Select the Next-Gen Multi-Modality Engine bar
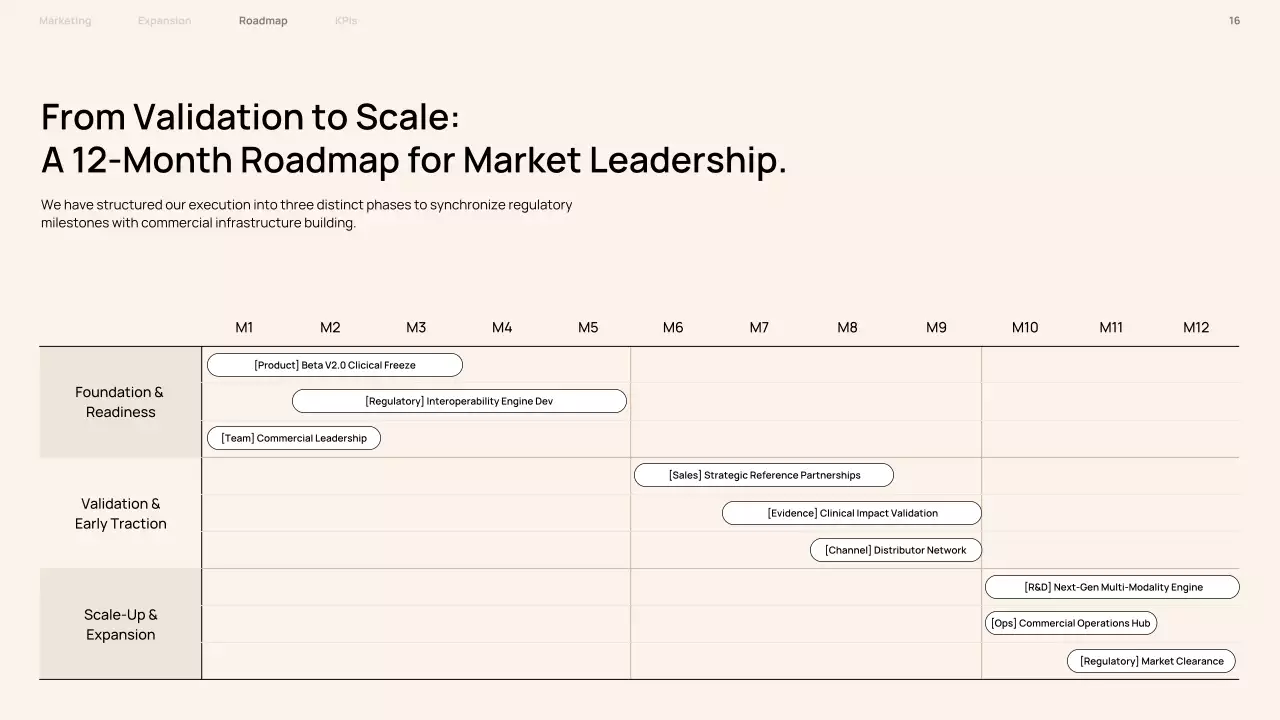The height and width of the screenshot is (720, 1280). (1112, 587)
